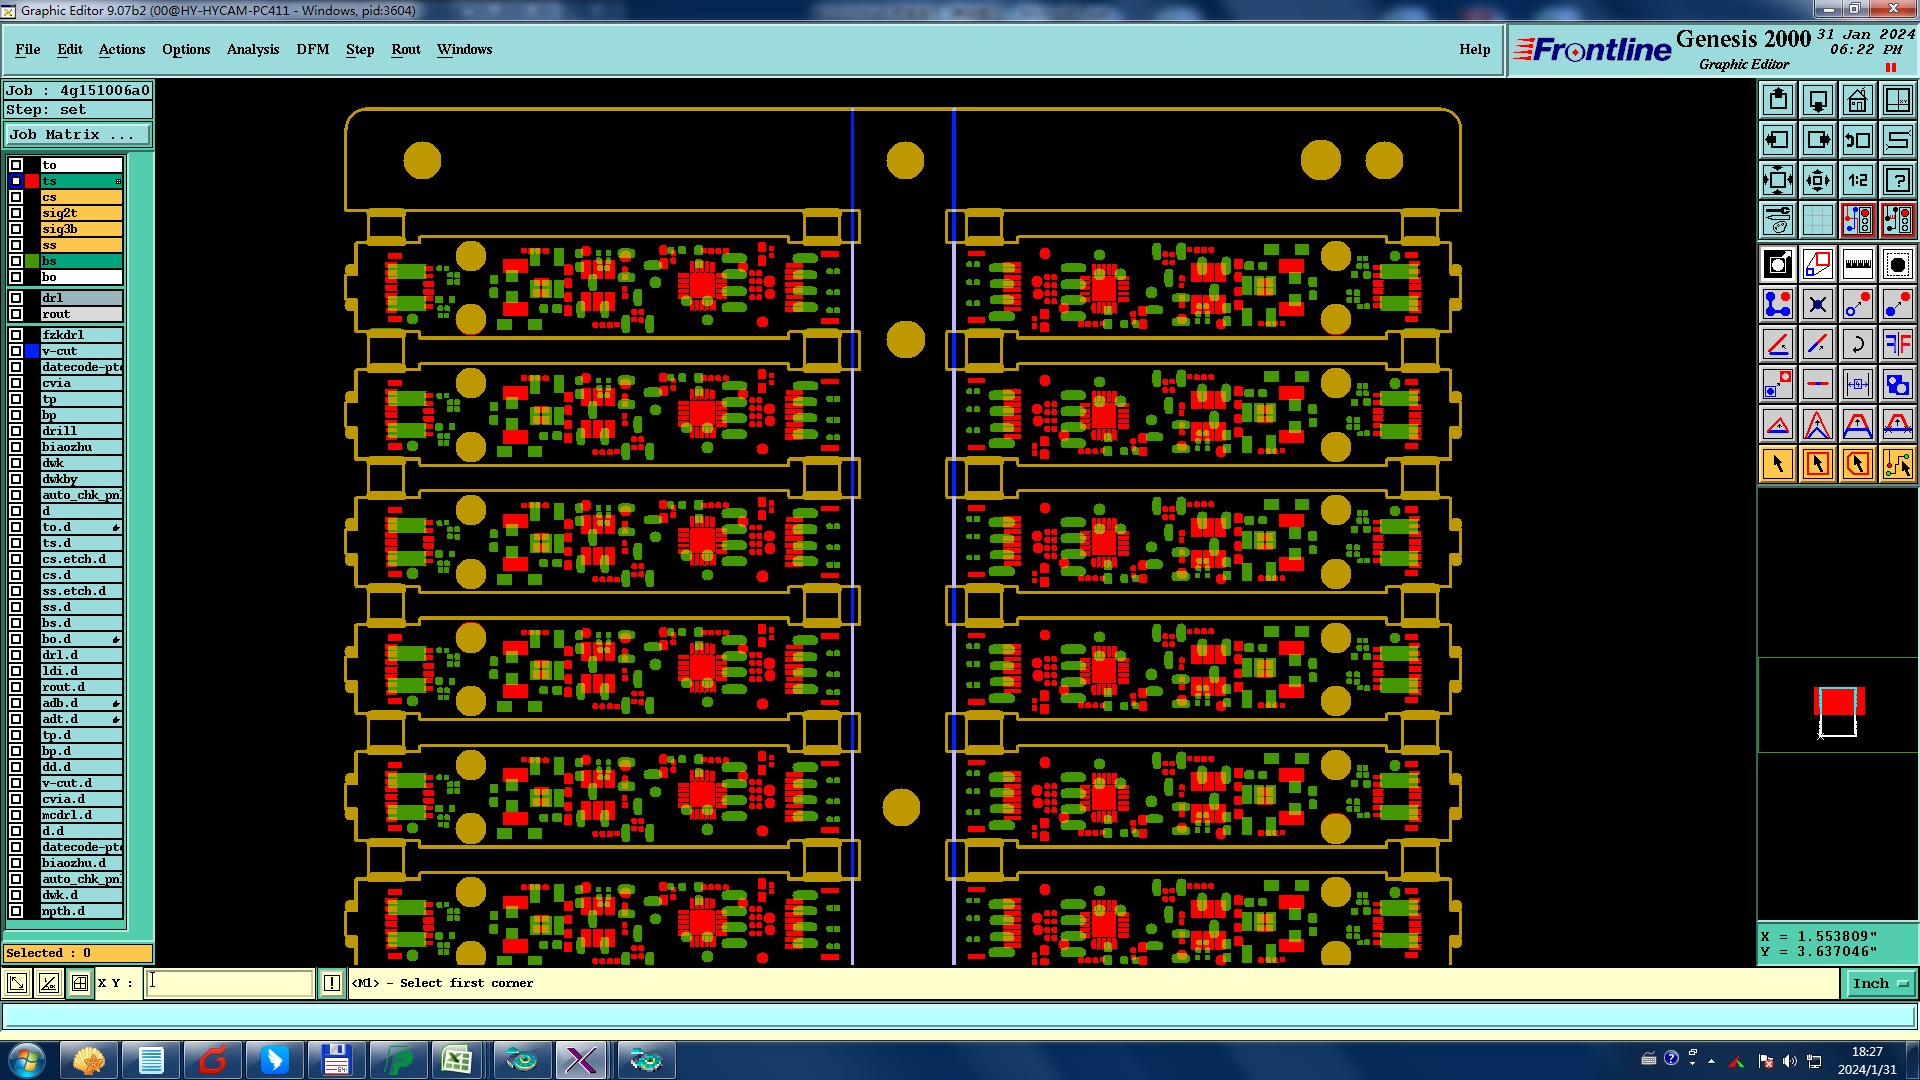The image size is (1920, 1080).
Task: Check the box for drl layer
Action: point(16,298)
